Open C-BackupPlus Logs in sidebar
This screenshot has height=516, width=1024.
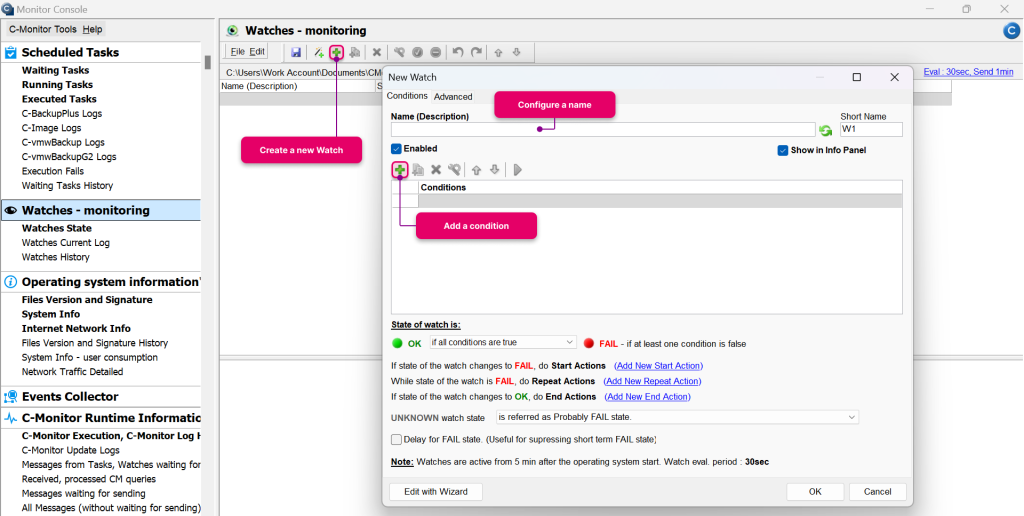coord(62,114)
